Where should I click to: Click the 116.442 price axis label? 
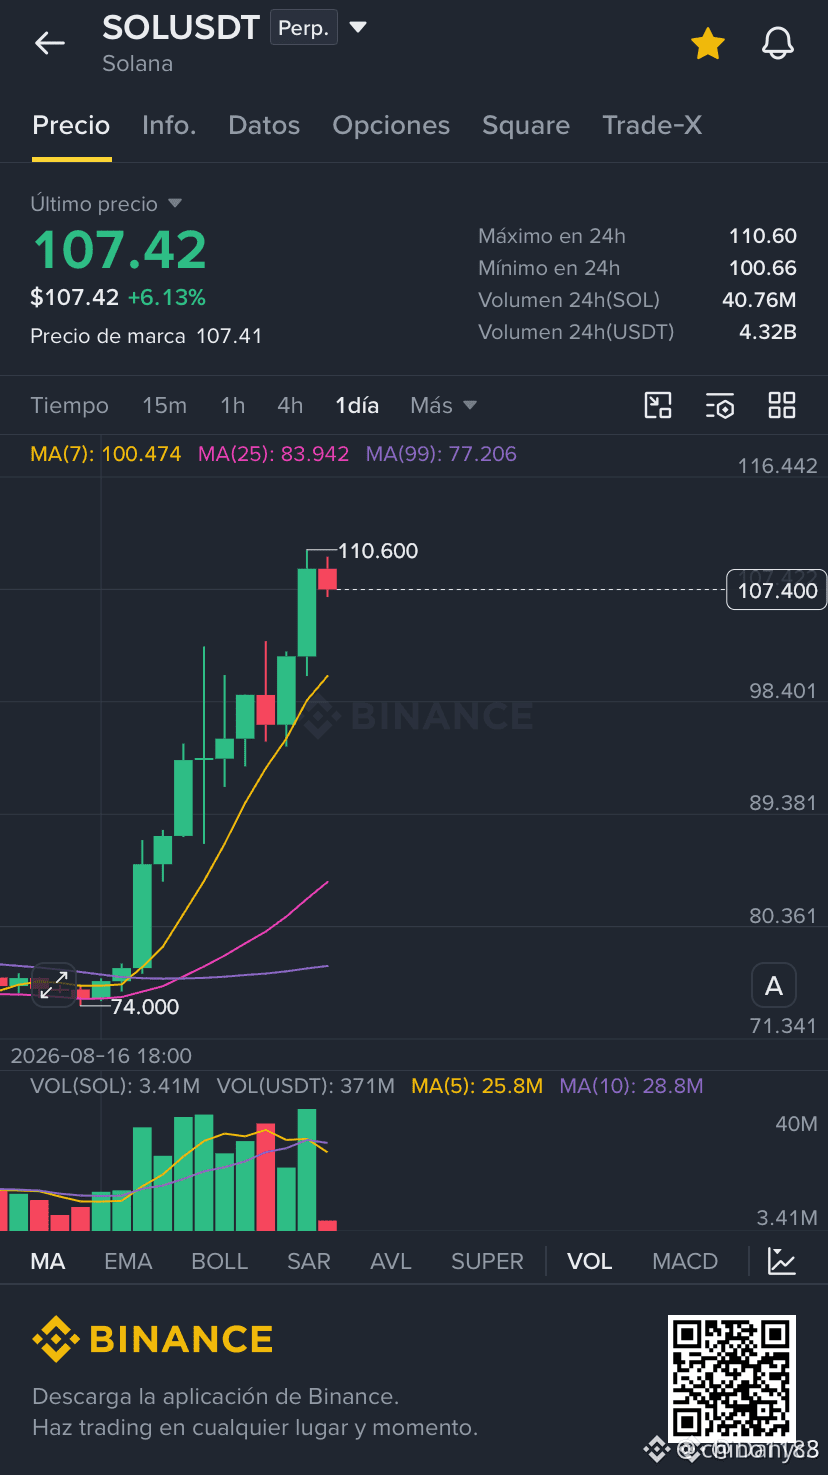click(777, 466)
